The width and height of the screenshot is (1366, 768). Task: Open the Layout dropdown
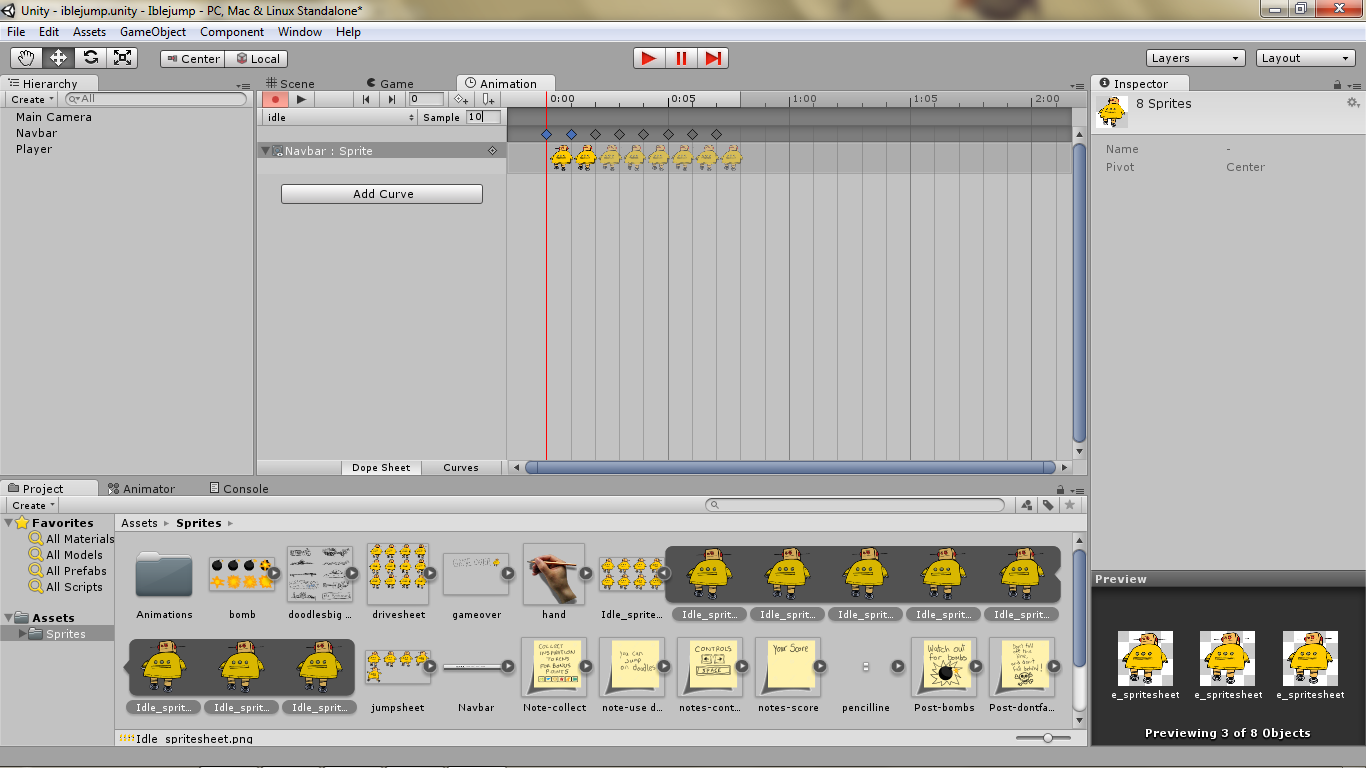click(x=1305, y=57)
